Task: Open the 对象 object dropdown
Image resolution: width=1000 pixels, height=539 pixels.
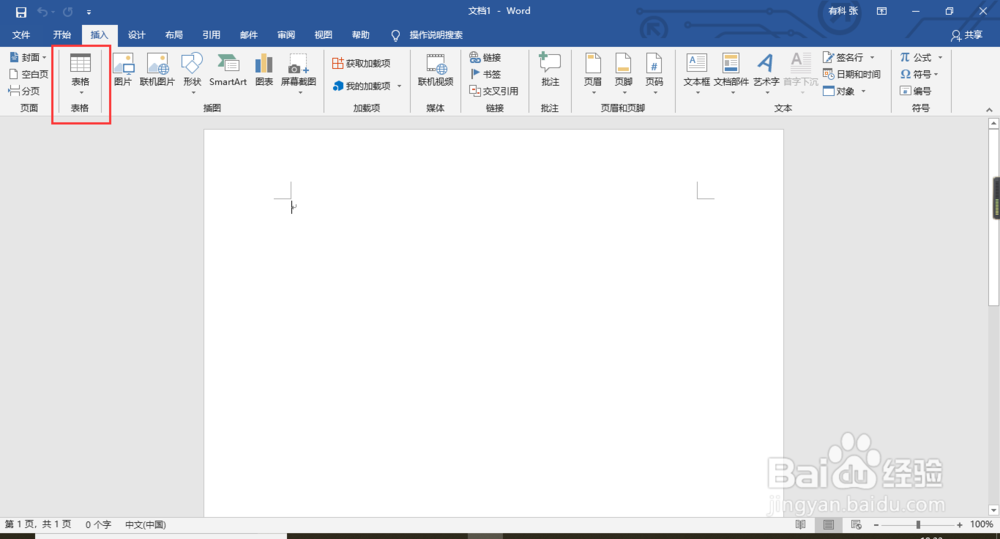Action: pyautogui.click(x=864, y=91)
